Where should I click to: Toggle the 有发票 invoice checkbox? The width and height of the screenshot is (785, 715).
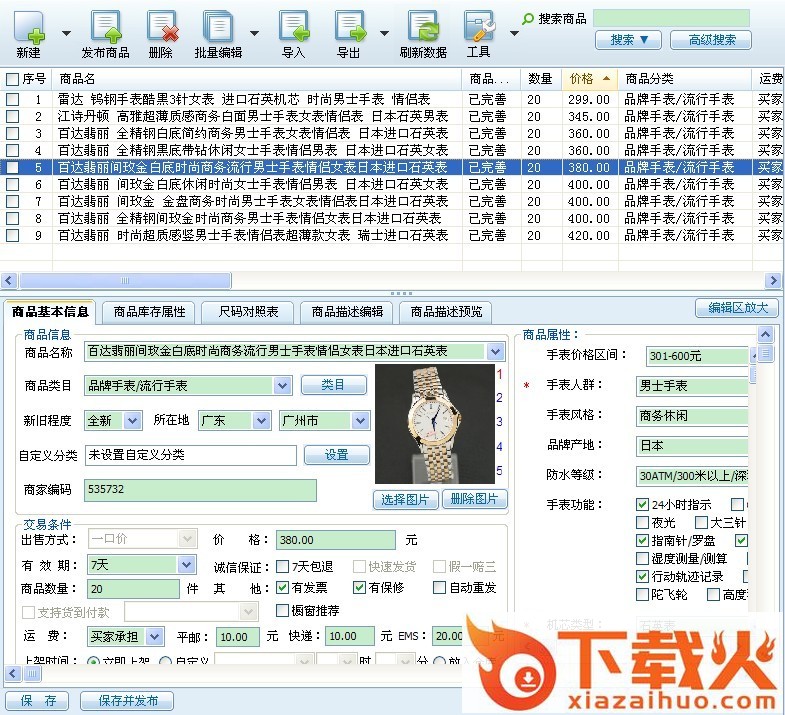coord(283,588)
